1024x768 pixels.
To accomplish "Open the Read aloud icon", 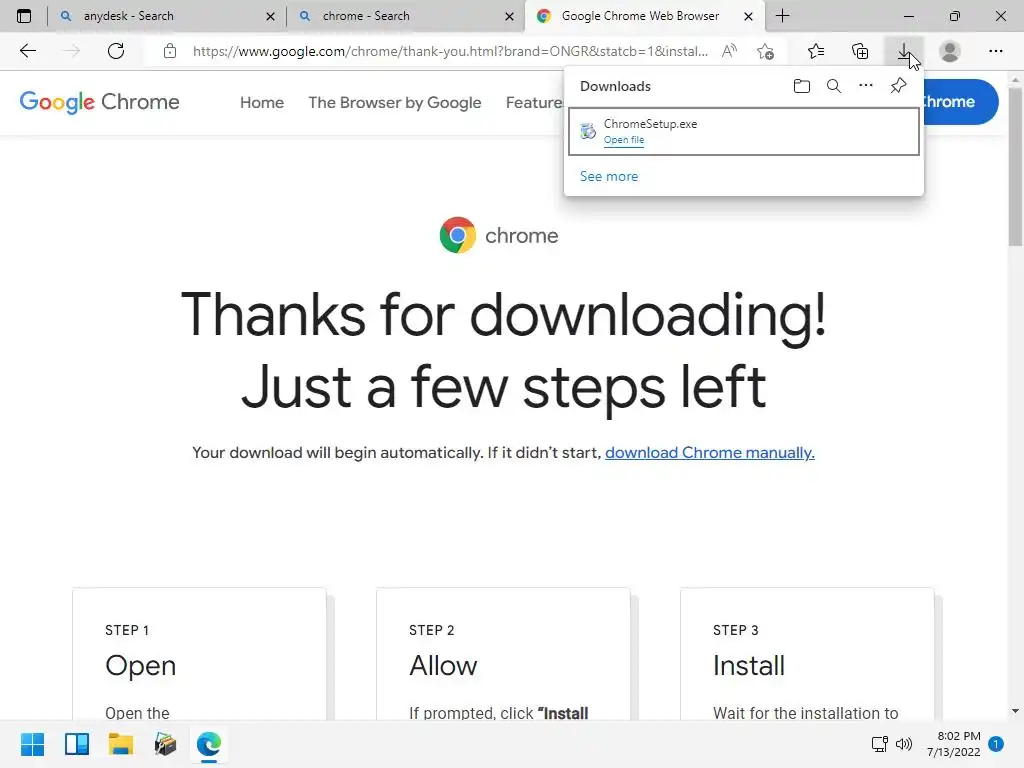I will tap(729, 51).
